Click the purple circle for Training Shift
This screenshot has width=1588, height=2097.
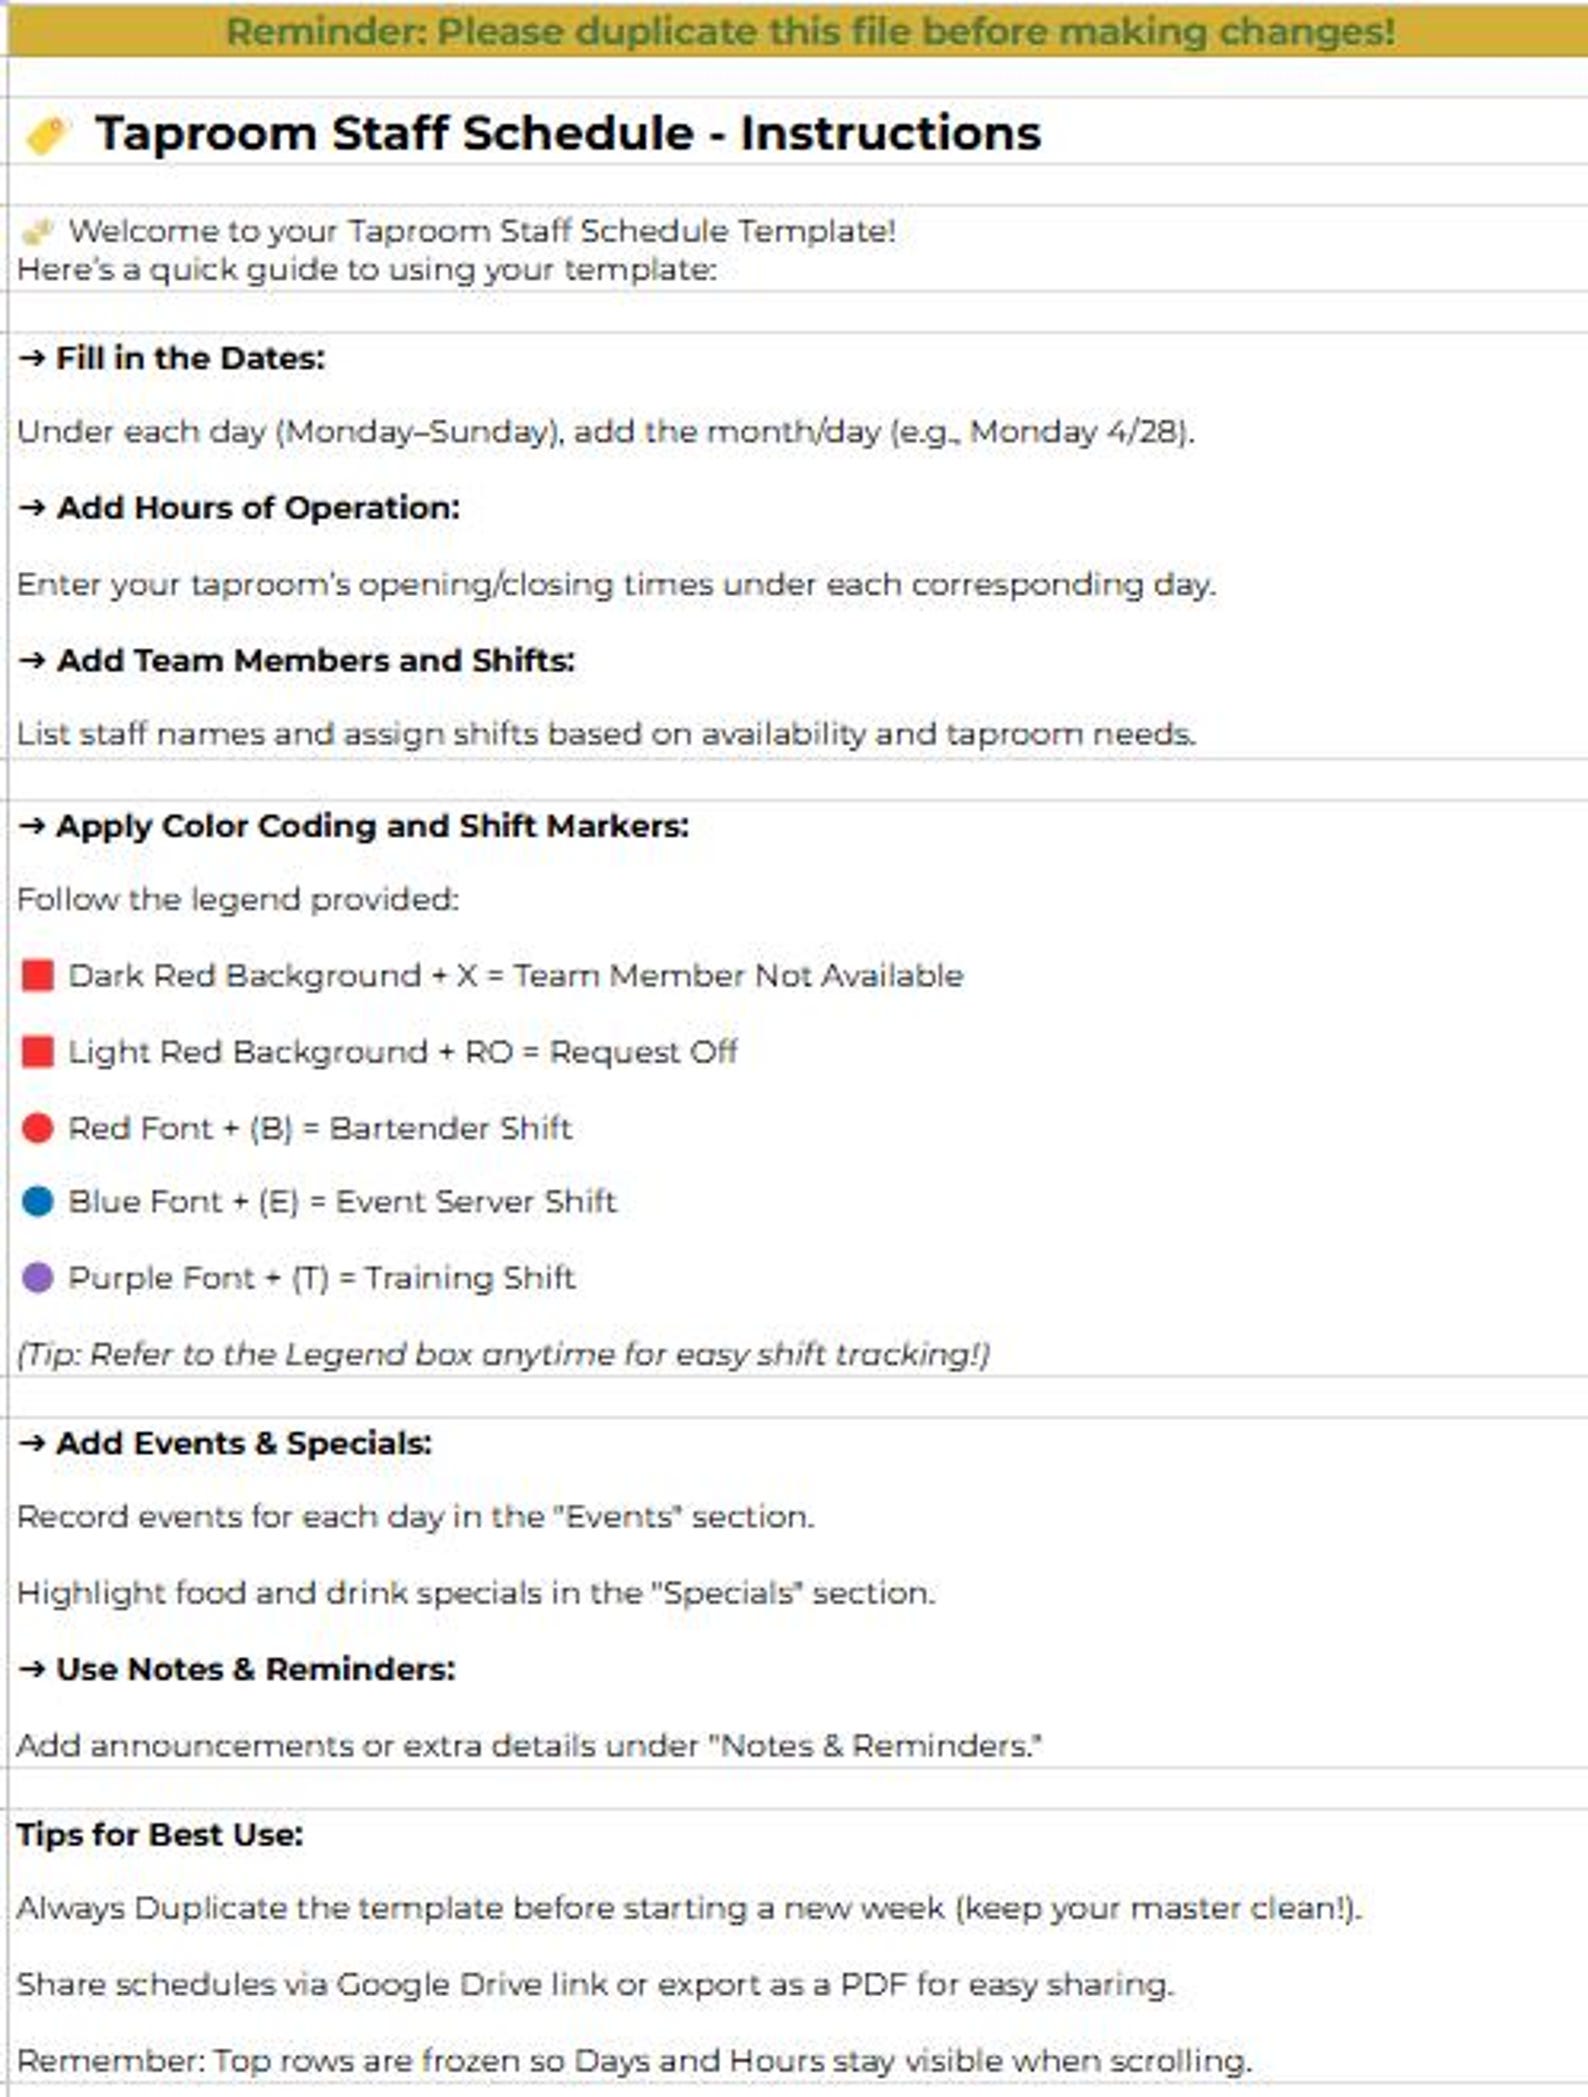[37, 1277]
